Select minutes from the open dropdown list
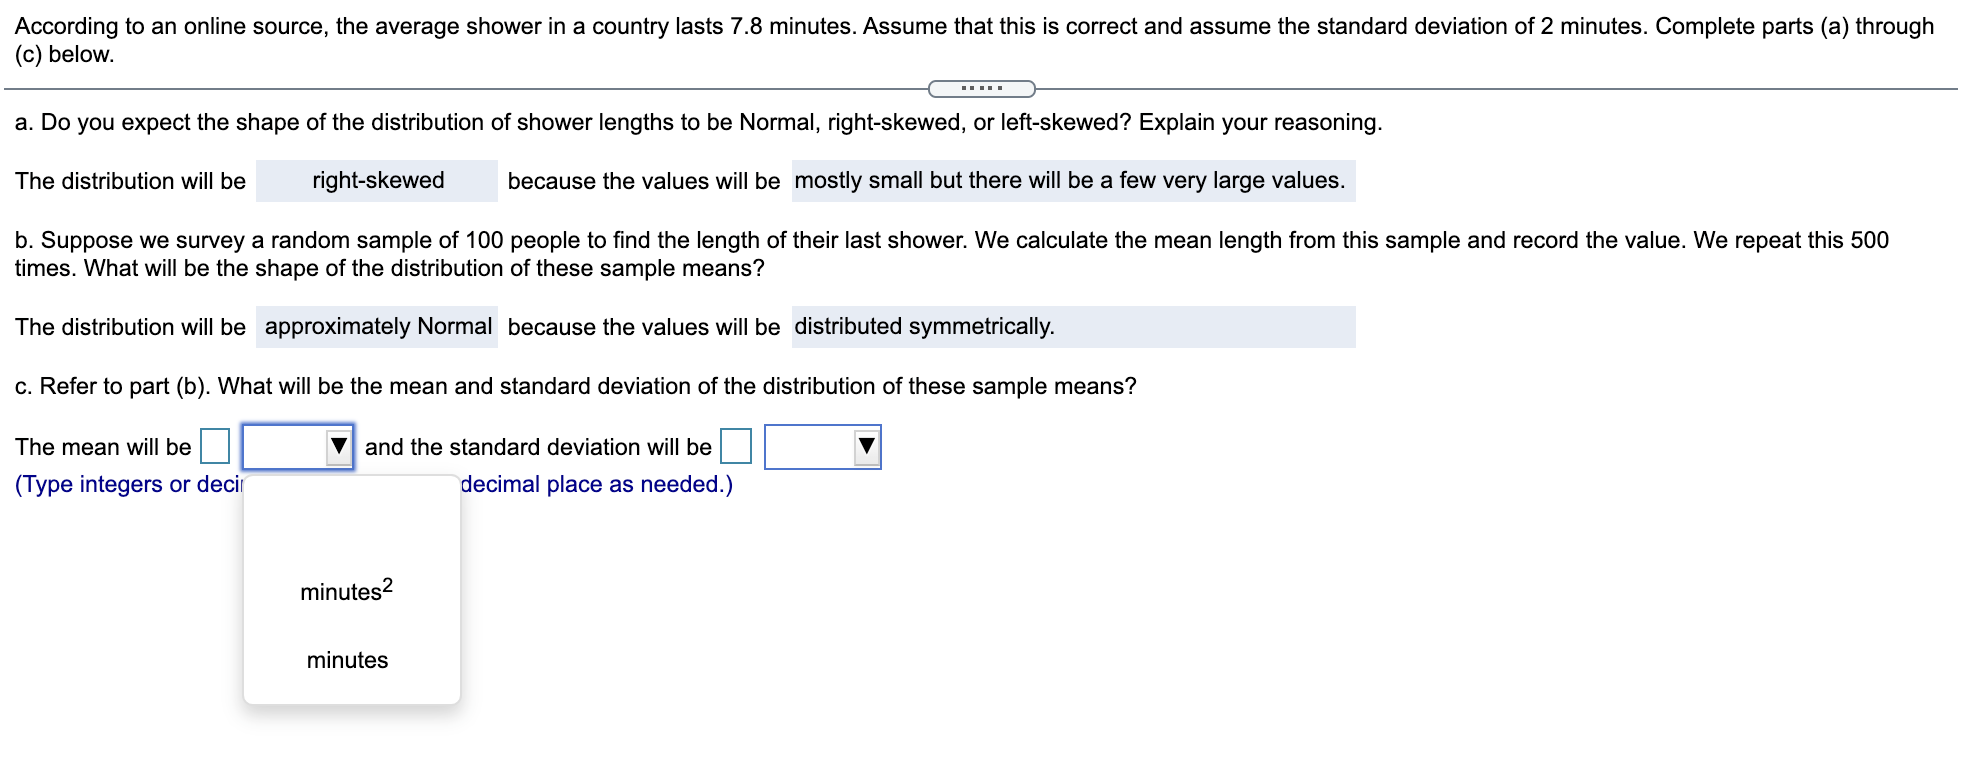The image size is (1972, 764). click(x=347, y=659)
